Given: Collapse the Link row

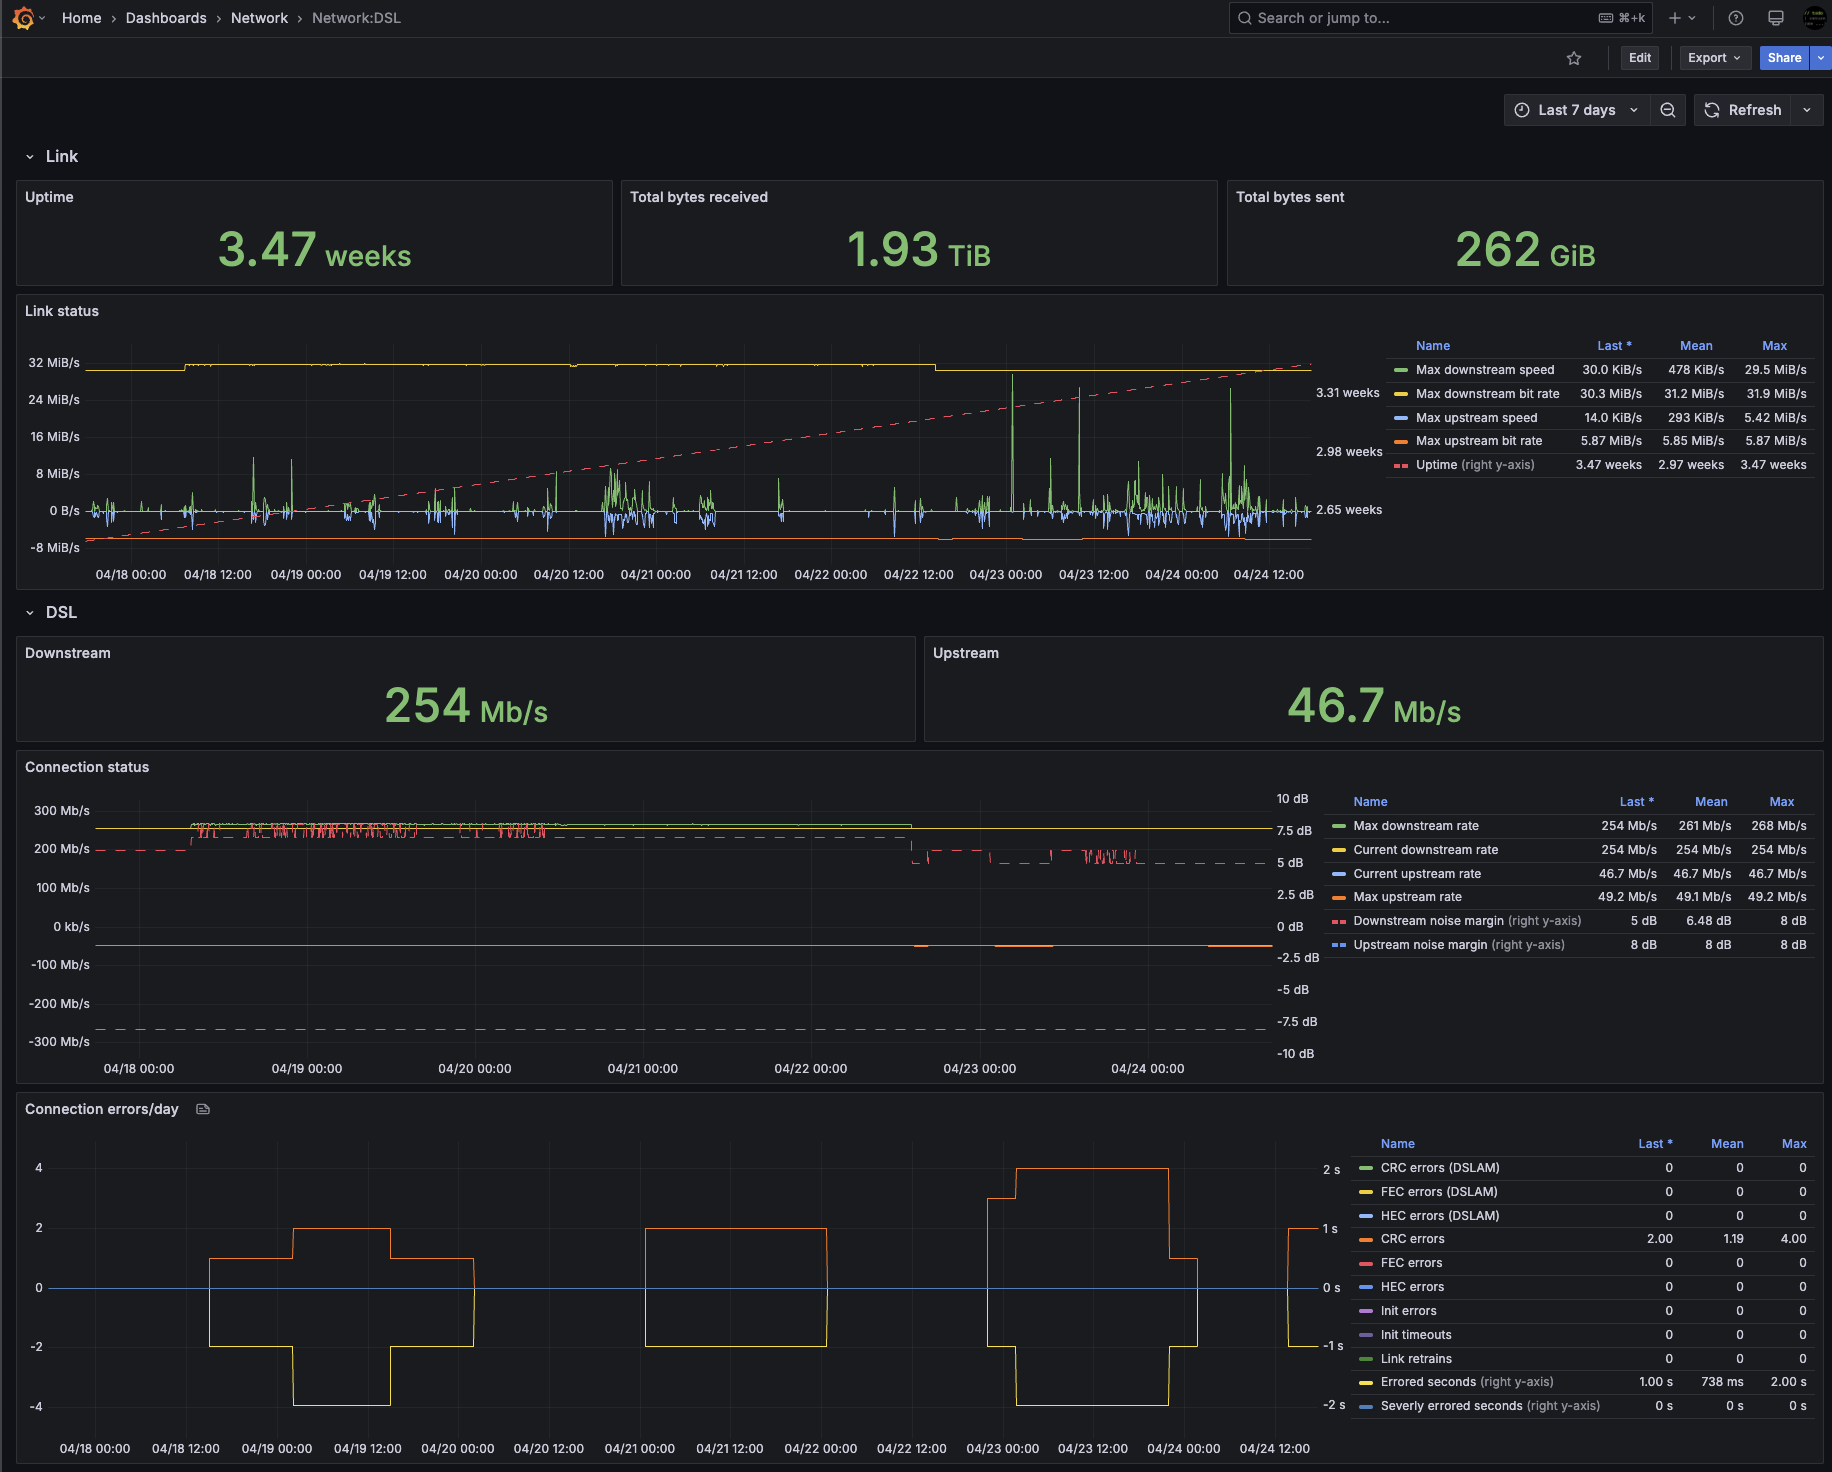Looking at the screenshot, I should tap(52, 156).
